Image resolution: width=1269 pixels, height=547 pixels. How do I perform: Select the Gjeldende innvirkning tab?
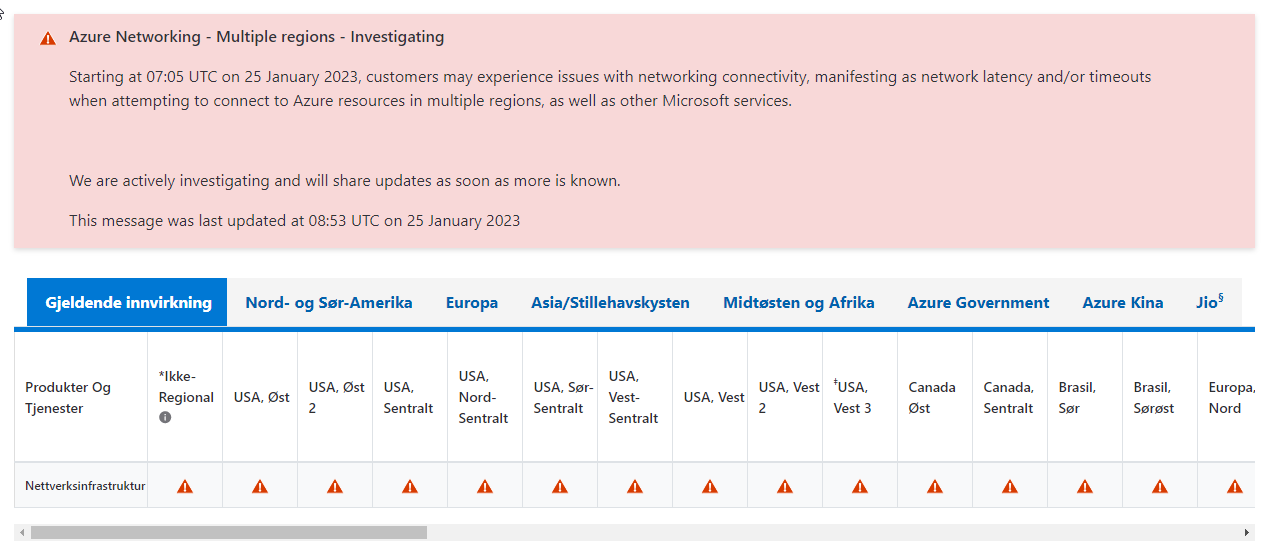128,302
